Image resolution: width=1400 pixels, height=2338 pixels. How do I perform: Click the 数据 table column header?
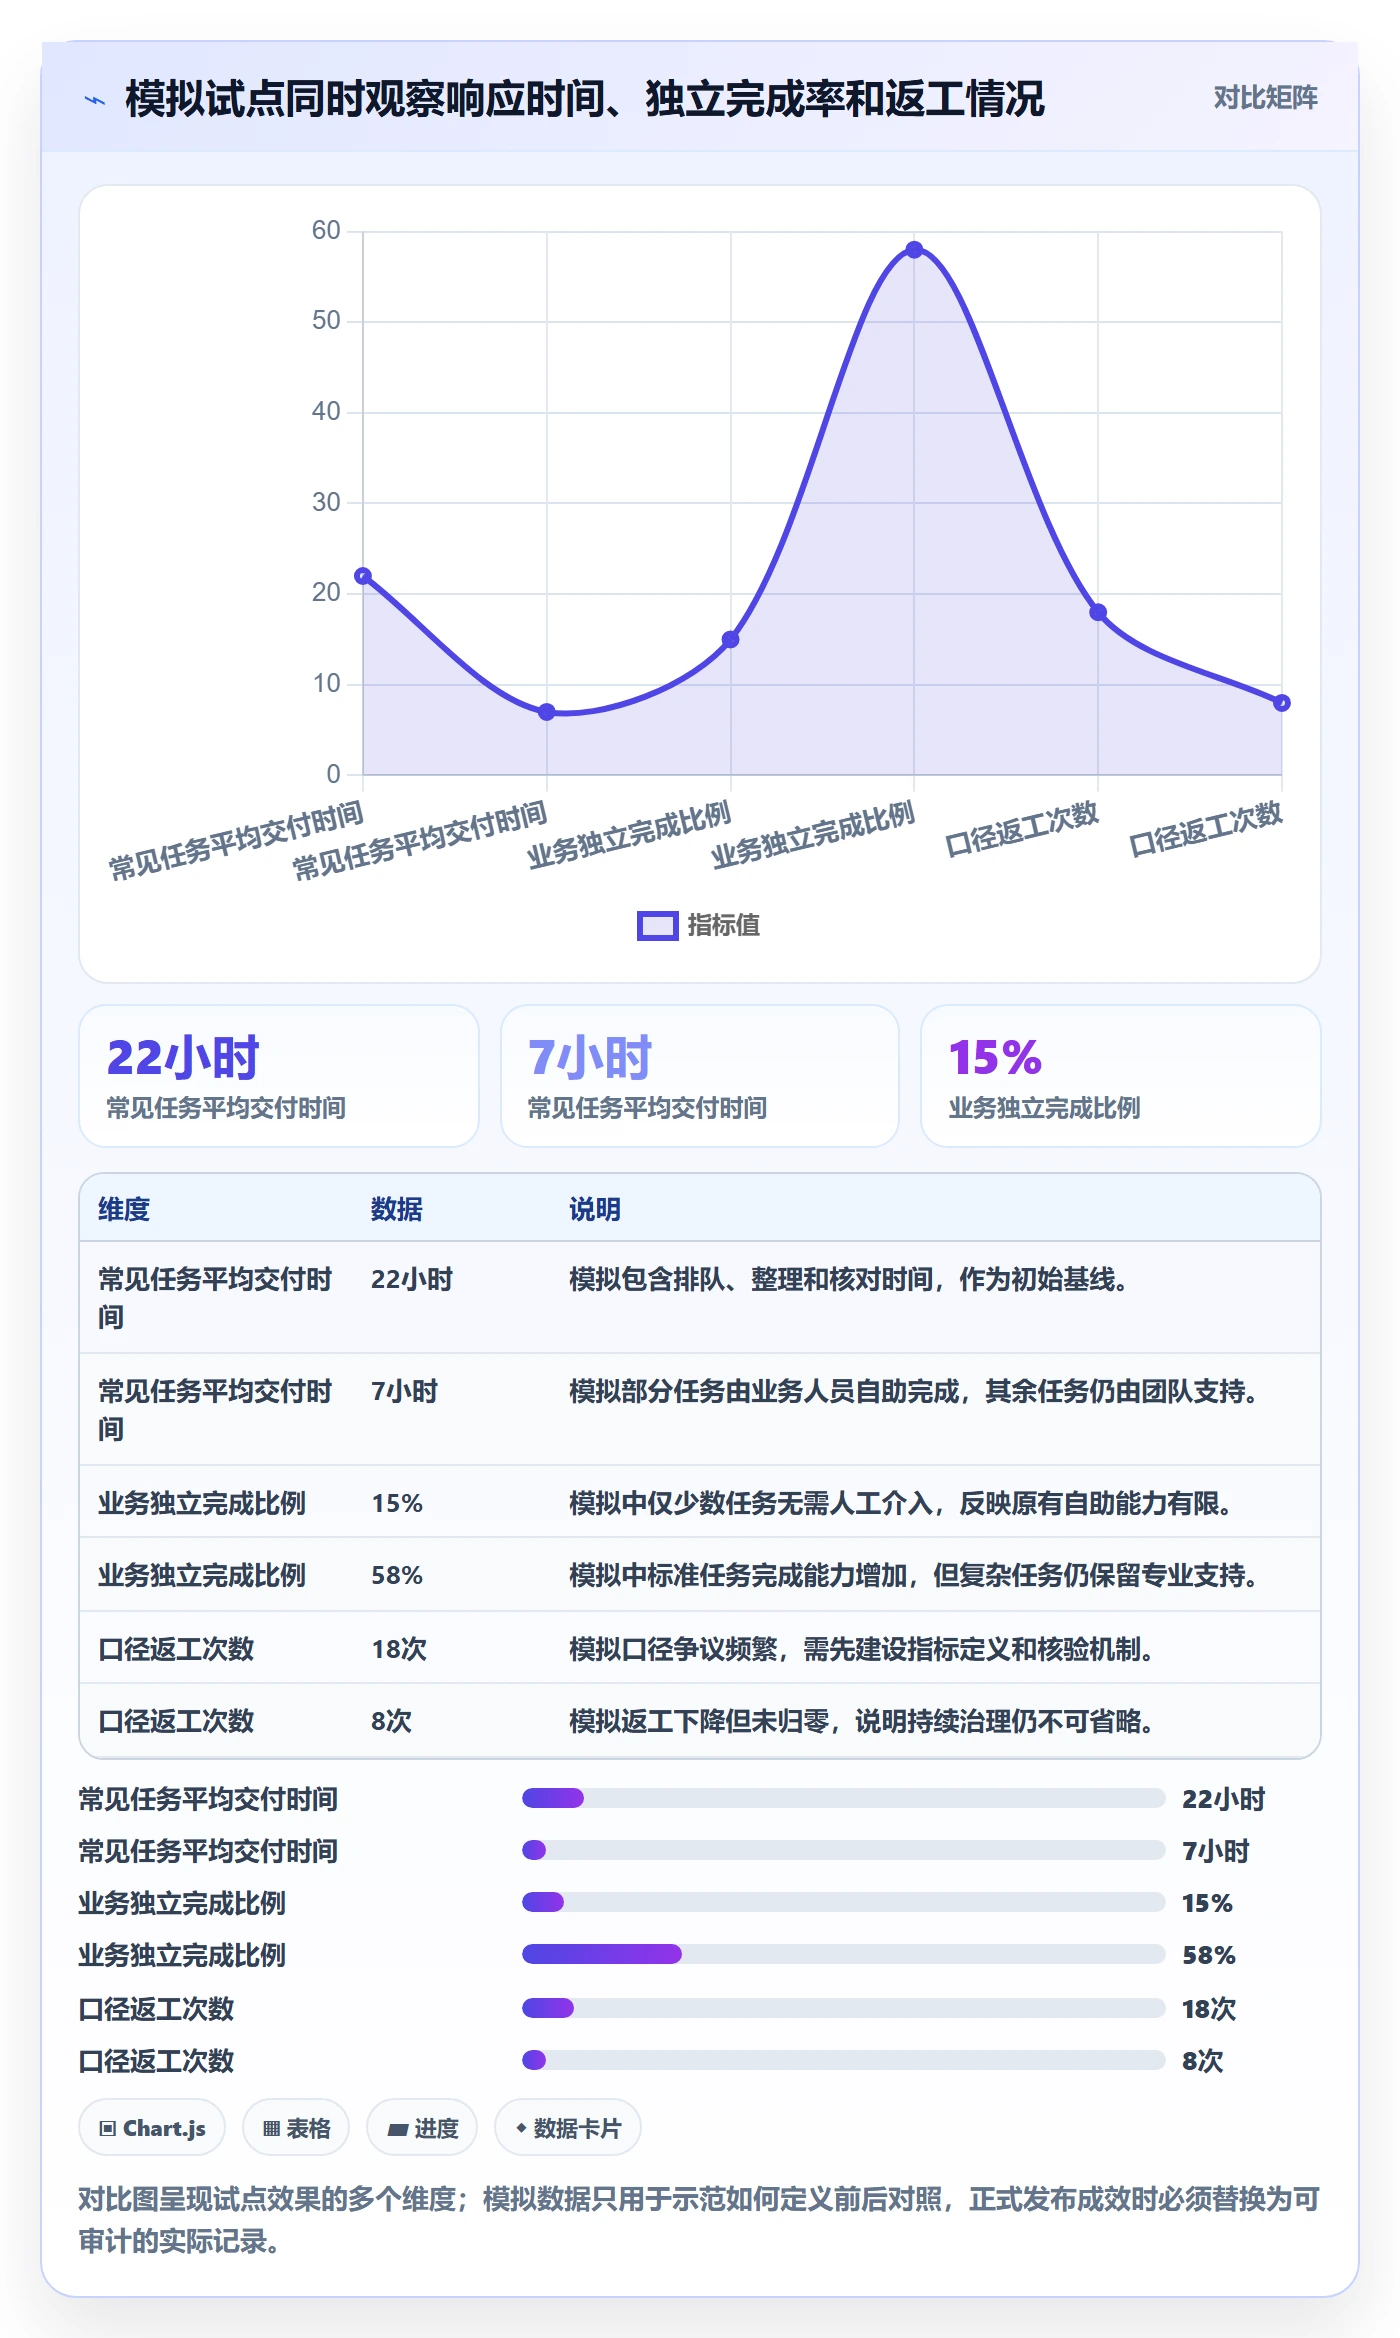pos(397,1209)
